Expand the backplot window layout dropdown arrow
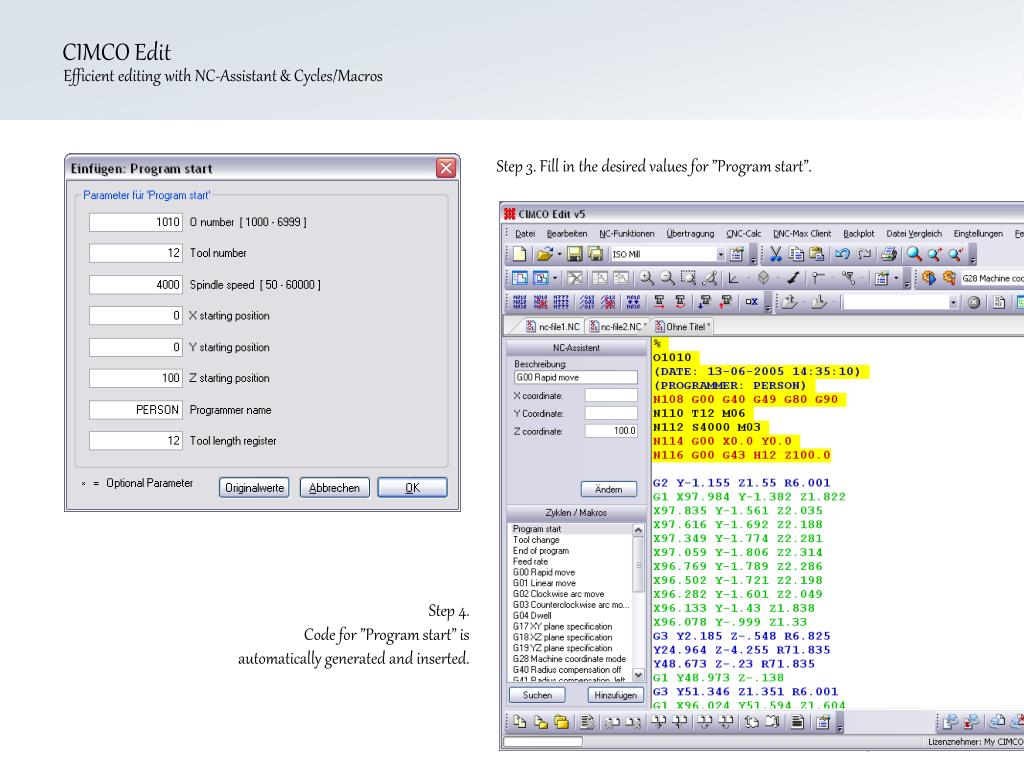Screen dimensions: 1024x768 (x=555, y=279)
